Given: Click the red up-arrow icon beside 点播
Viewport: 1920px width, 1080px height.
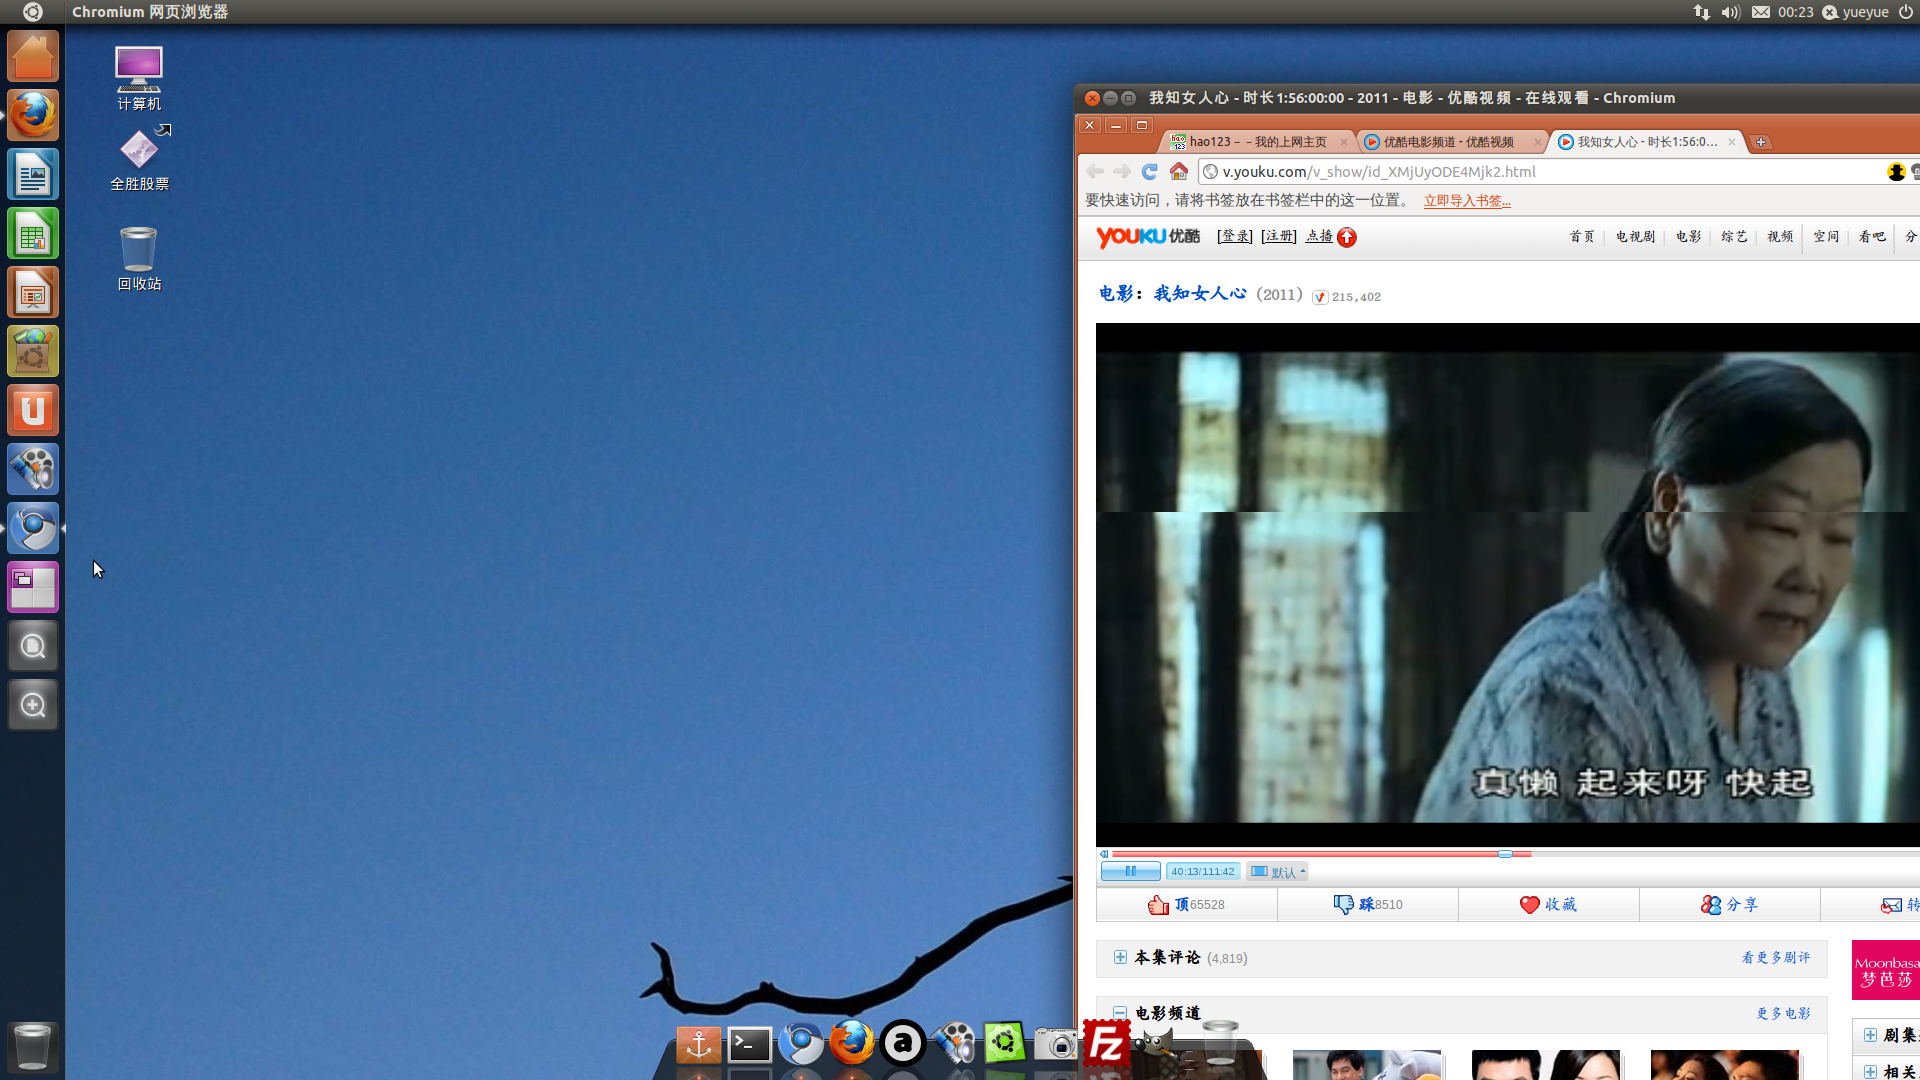Looking at the screenshot, I should [1347, 237].
